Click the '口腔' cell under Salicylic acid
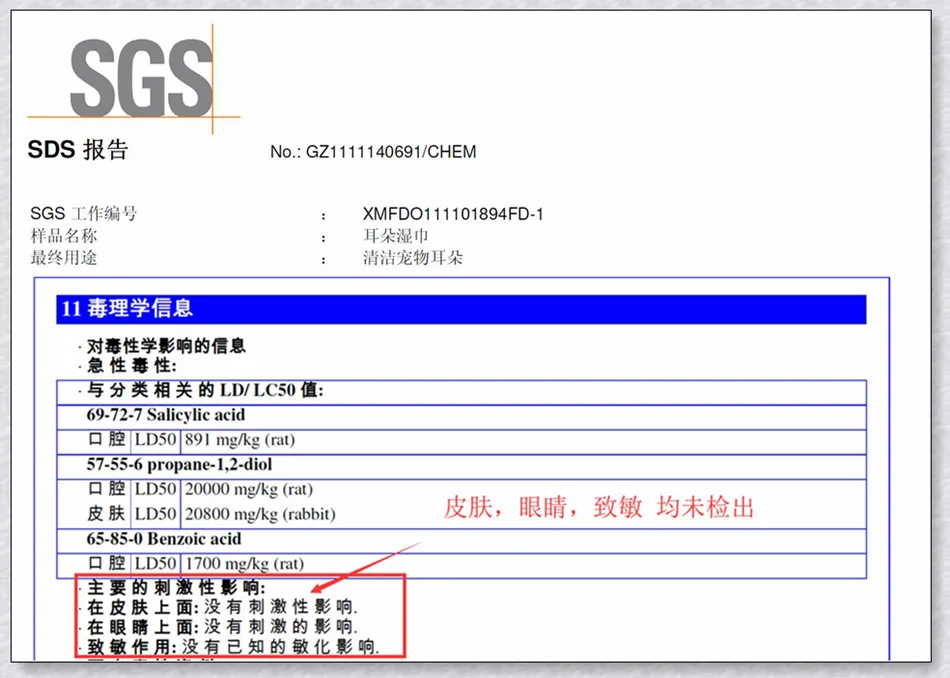The height and width of the screenshot is (678, 950). tap(106, 440)
